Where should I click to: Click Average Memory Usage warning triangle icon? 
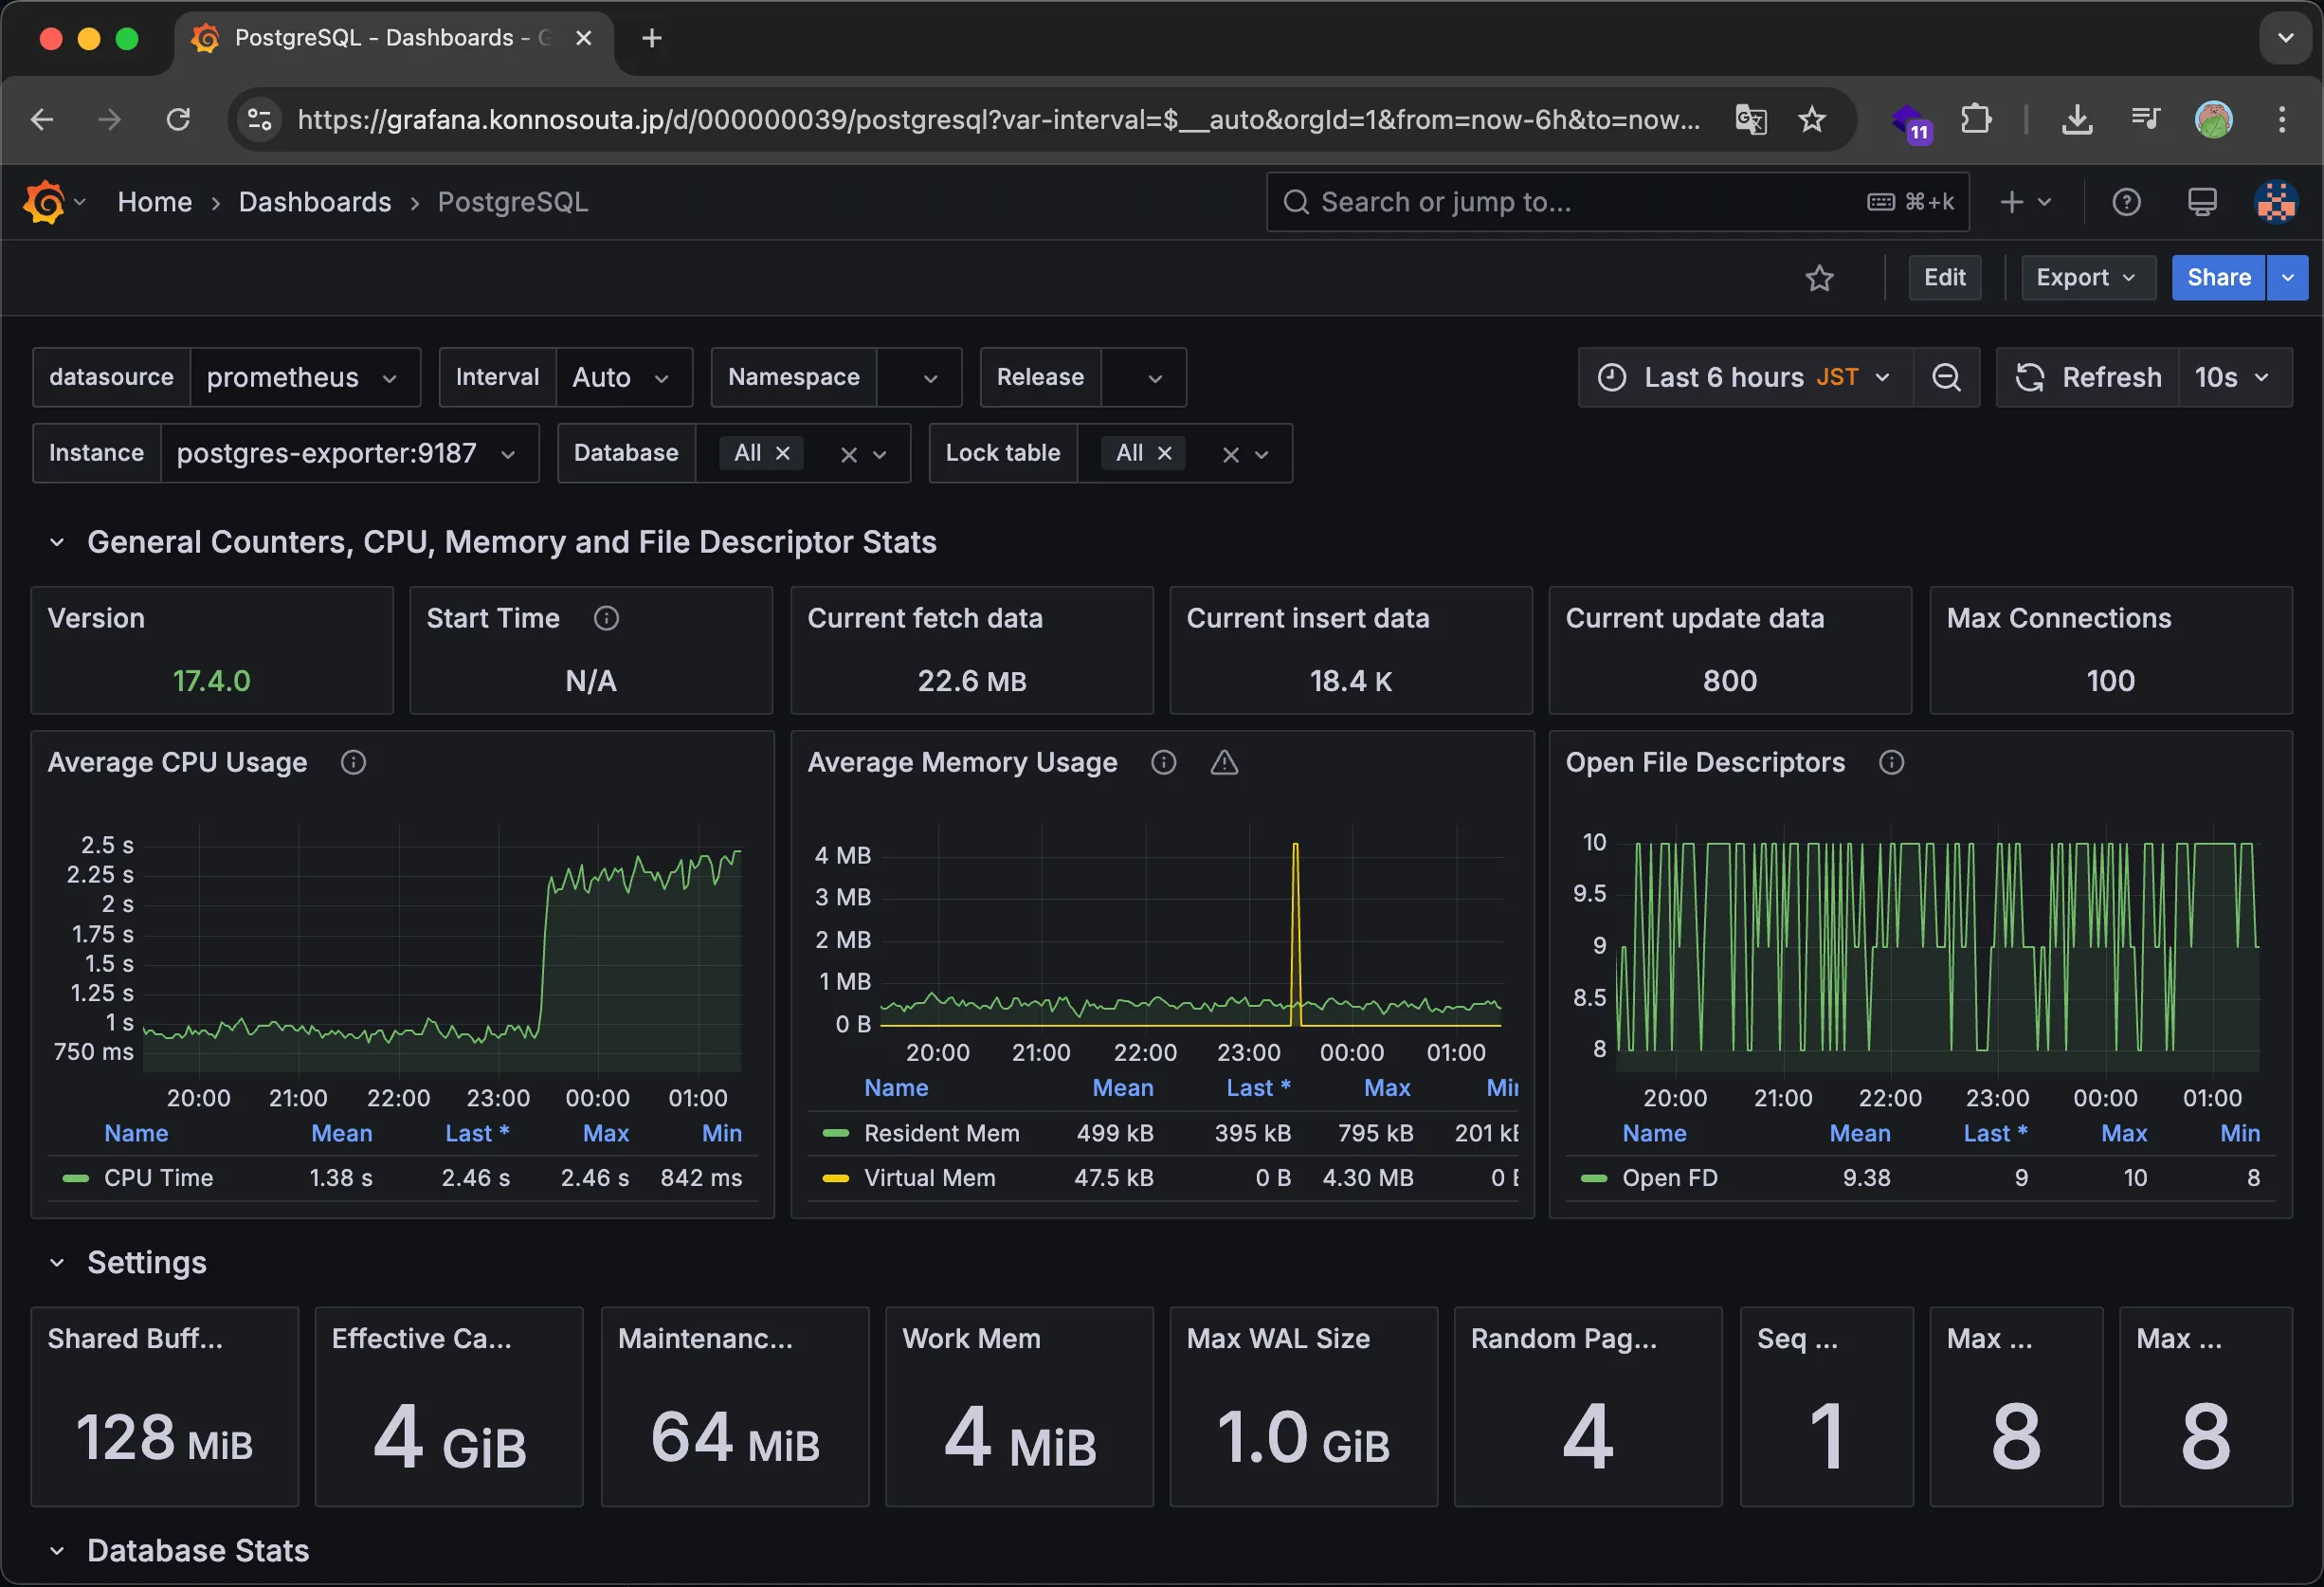pyautogui.click(x=1224, y=763)
